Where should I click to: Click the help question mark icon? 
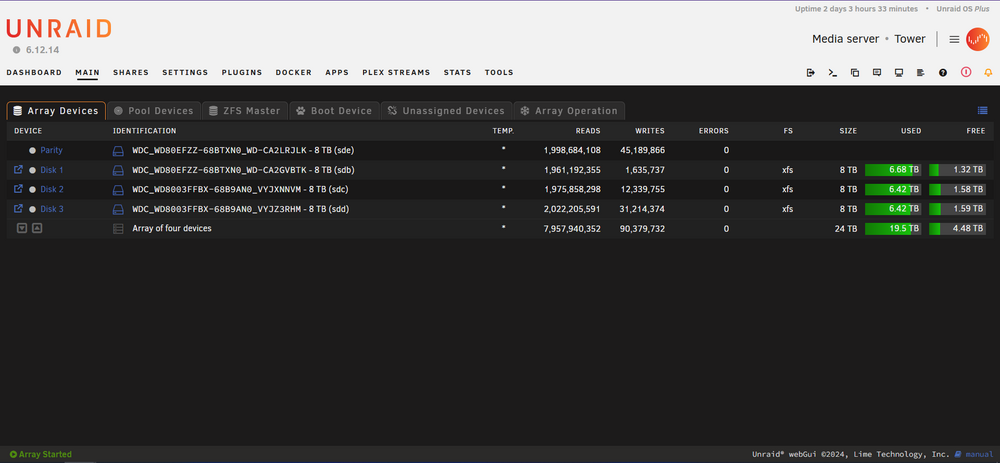tap(943, 73)
